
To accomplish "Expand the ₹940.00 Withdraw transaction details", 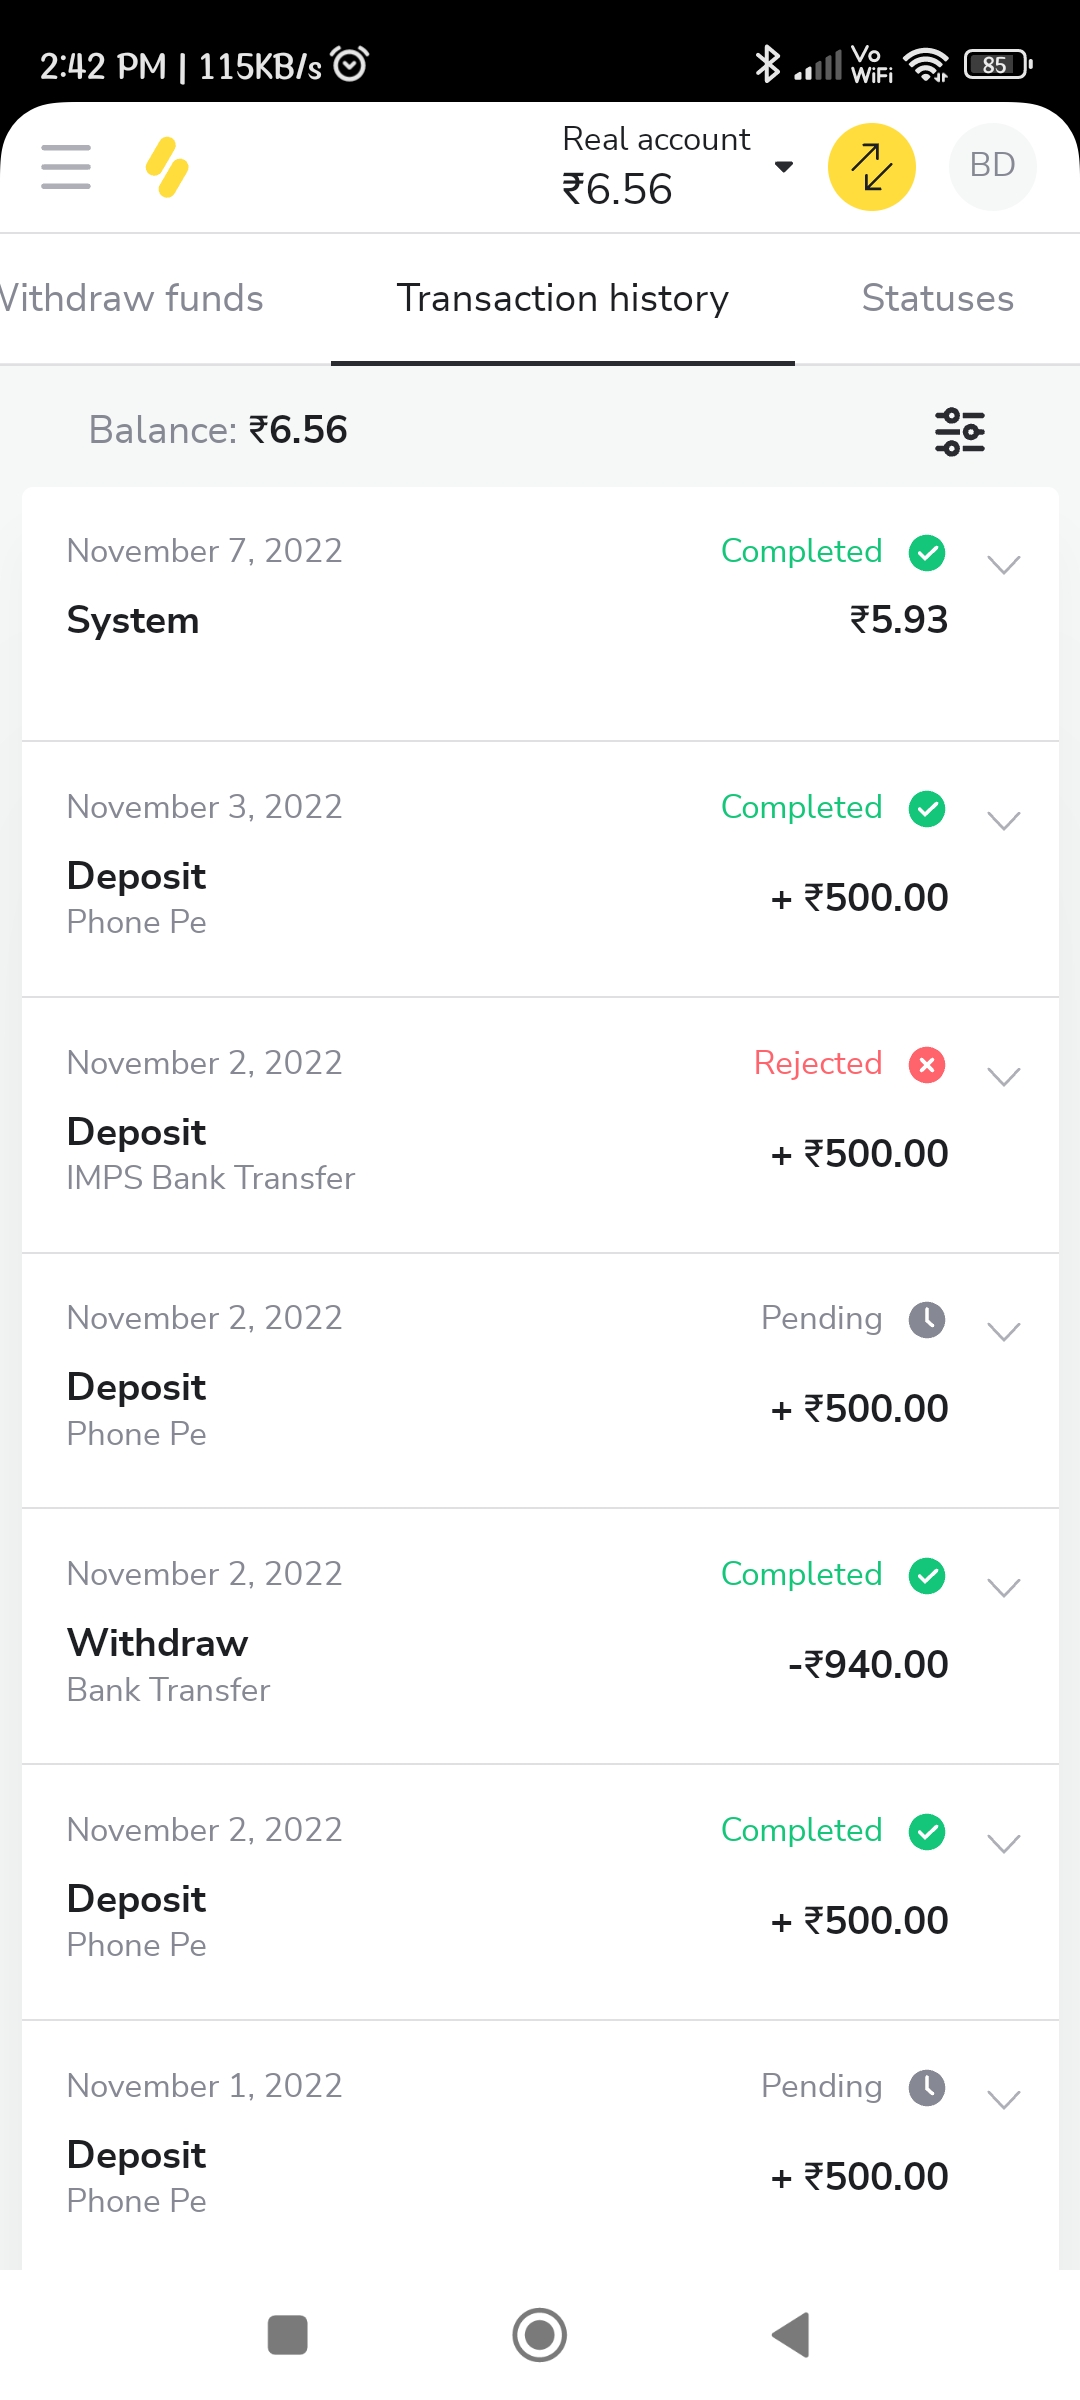I will (1003, 1588).
